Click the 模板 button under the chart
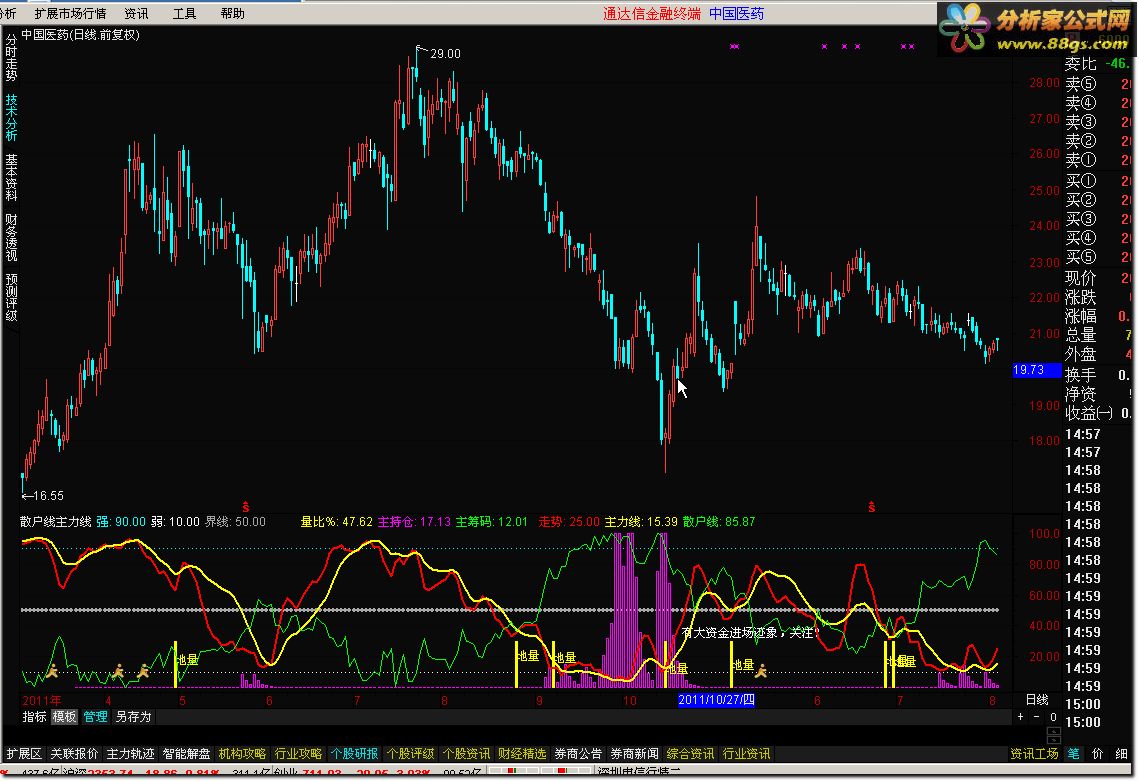 point(64,717)
